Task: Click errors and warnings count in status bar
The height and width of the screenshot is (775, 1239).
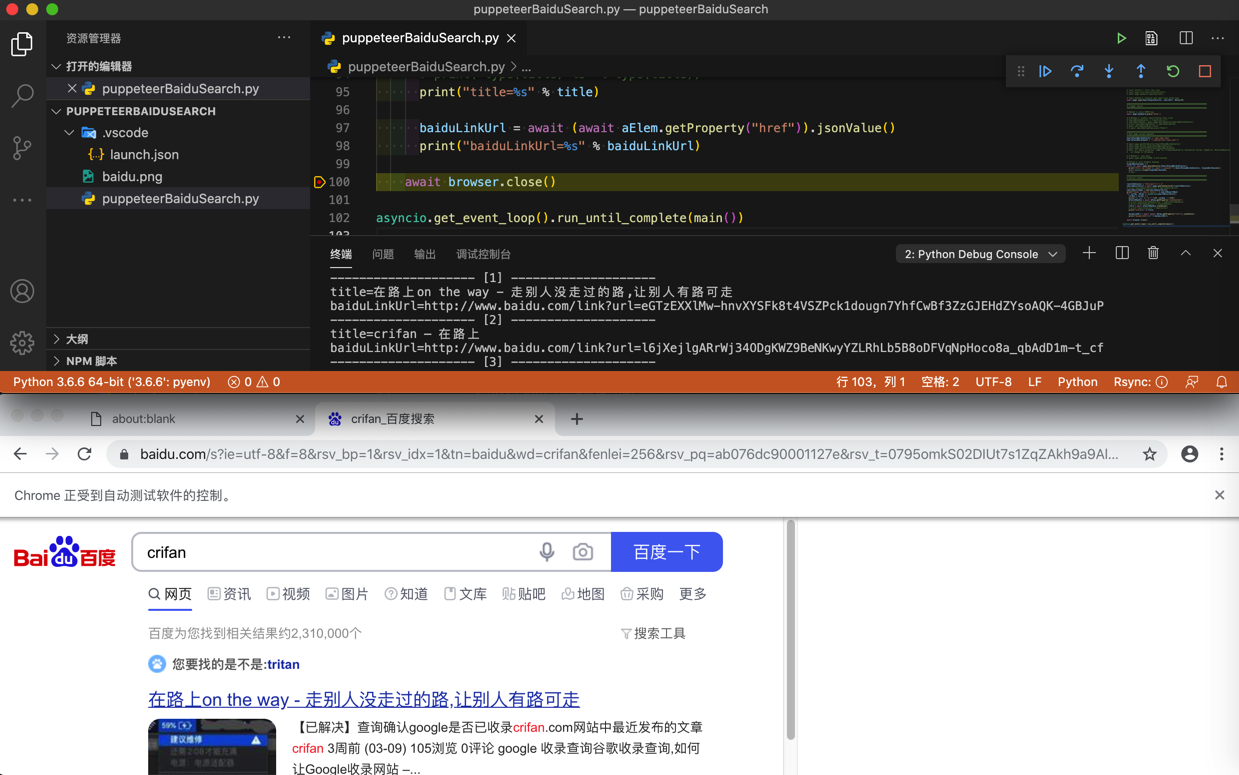Action: 254,382
